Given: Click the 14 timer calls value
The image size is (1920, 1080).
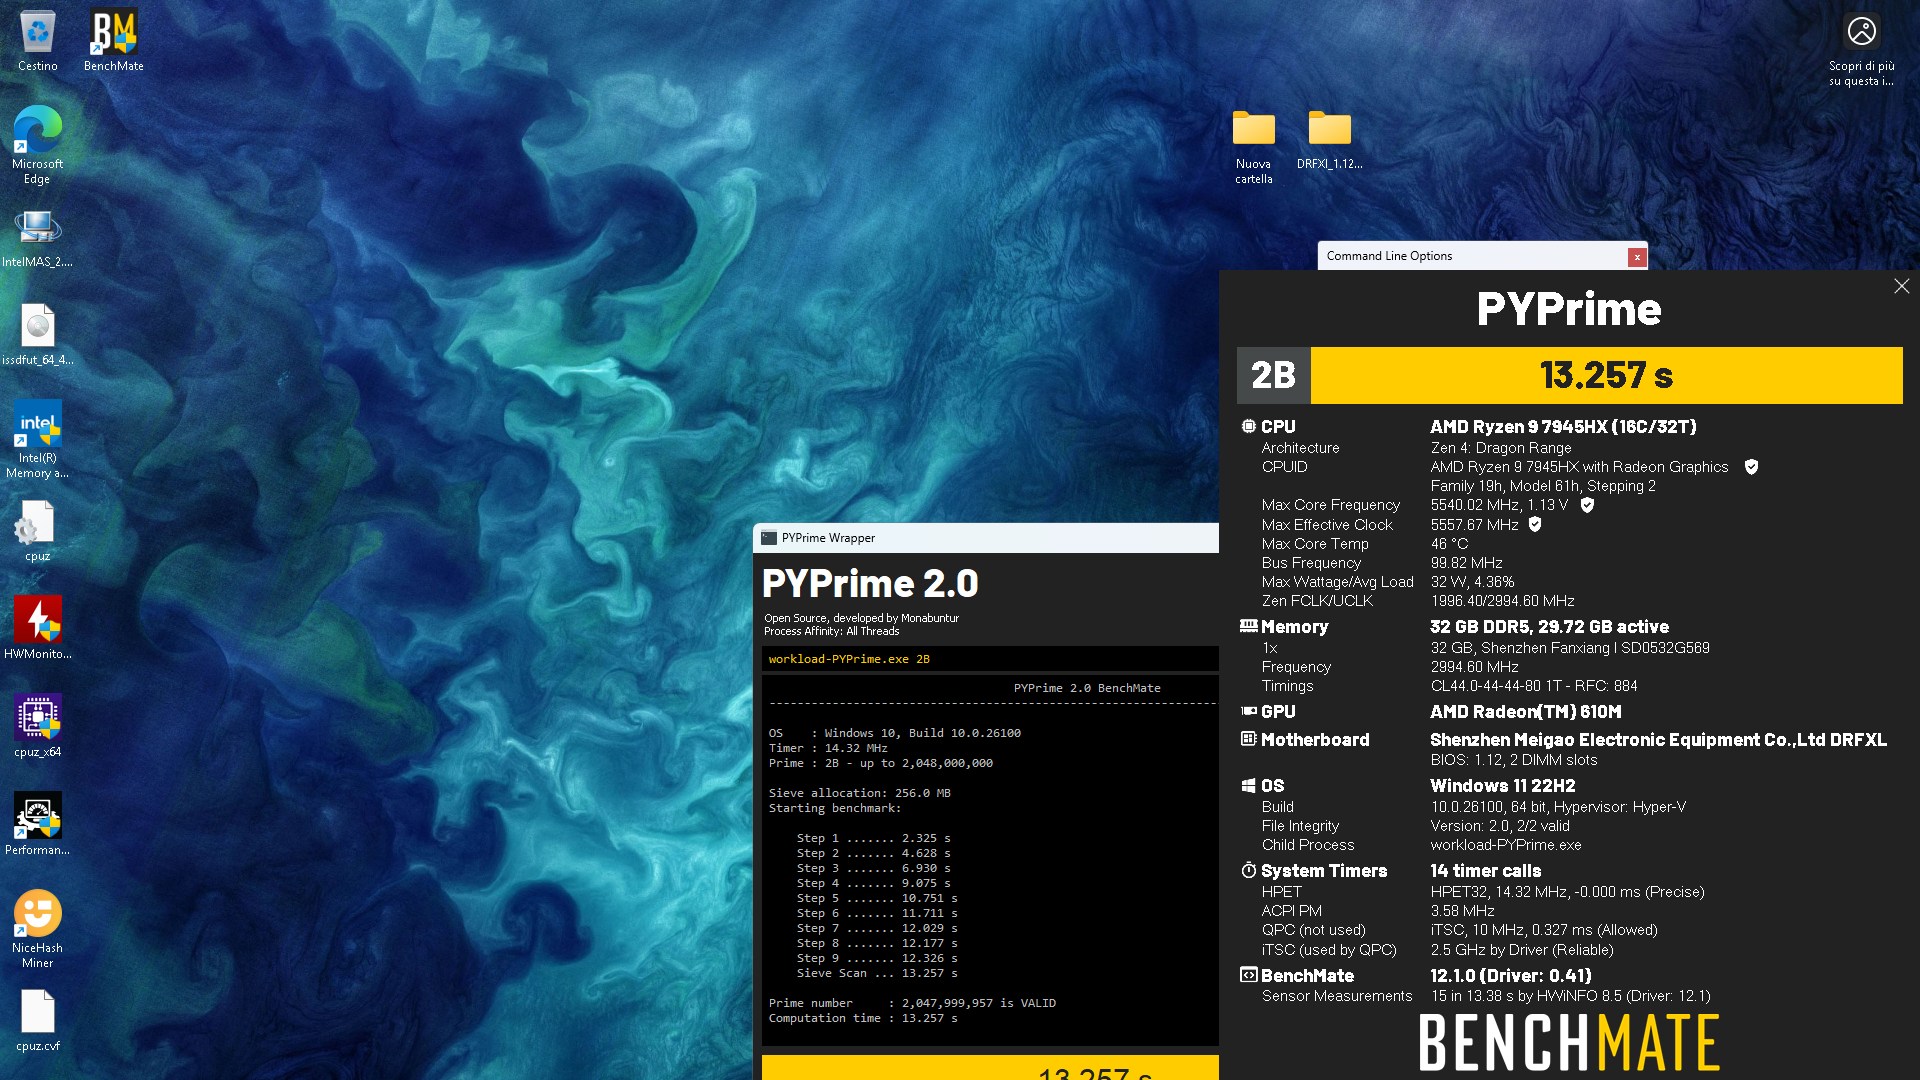Looking at the screenshot, I should (x=1485, y=871).
